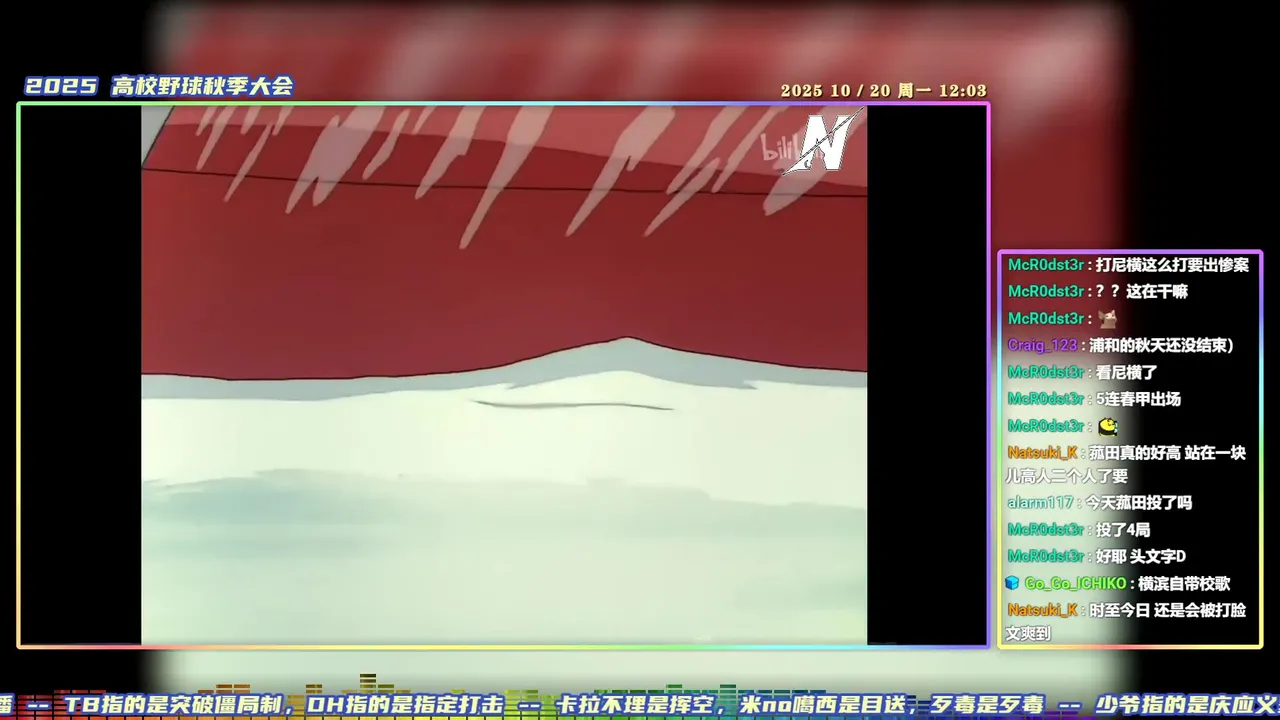Click ticker text 米no嘀西是目送
Image resolution: width=1280 pixels, height=720 pixels.
click(822, 705)
